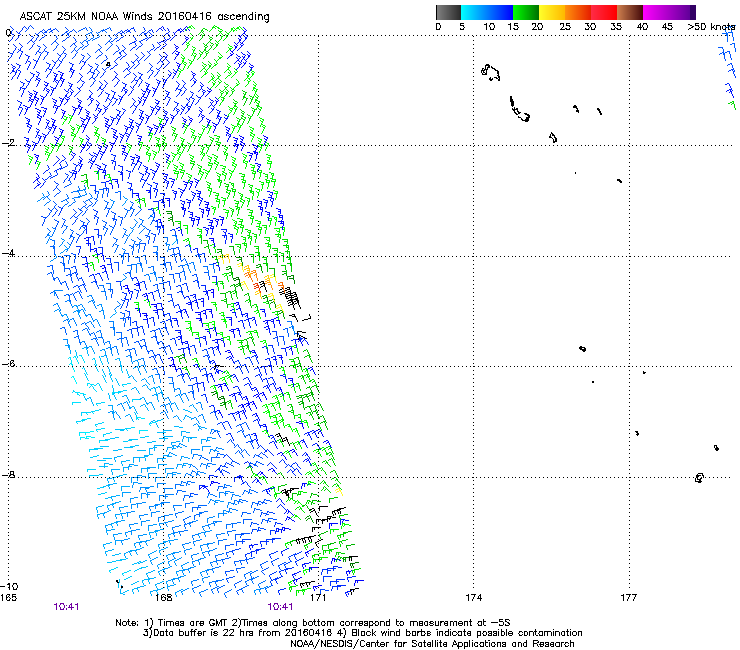
Task: Click the brown 35-40 knots legend swatch
Action: coord(630,12)
